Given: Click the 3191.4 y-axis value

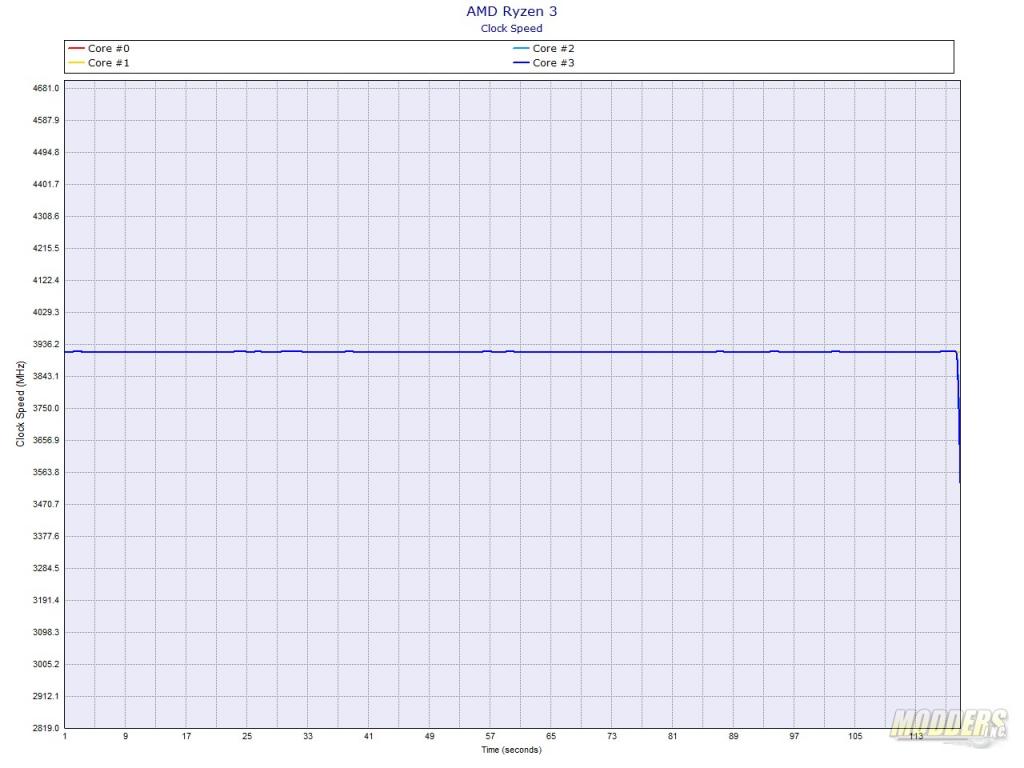Looking at the screenshot, I should point(46,600).
